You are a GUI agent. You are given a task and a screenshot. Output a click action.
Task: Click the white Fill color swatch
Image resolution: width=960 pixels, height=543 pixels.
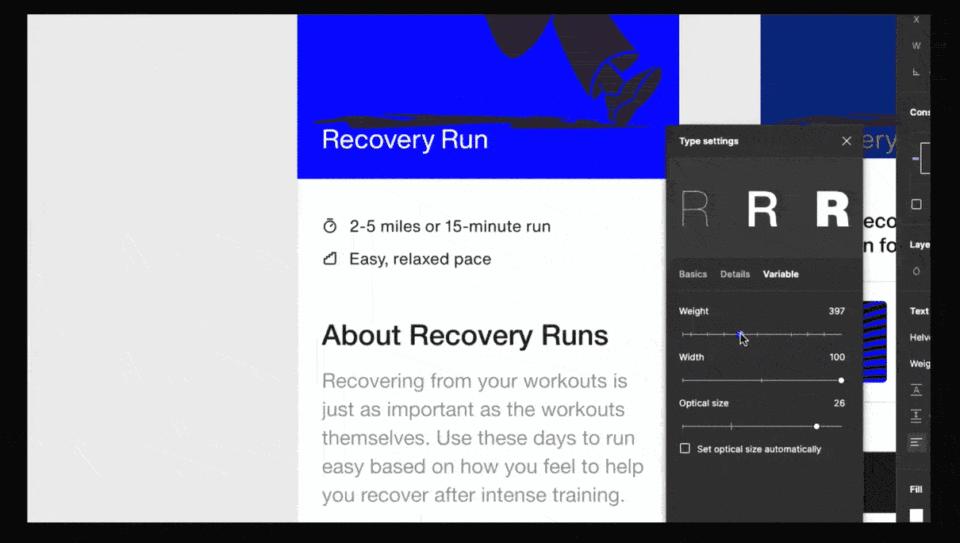(916, 515)
